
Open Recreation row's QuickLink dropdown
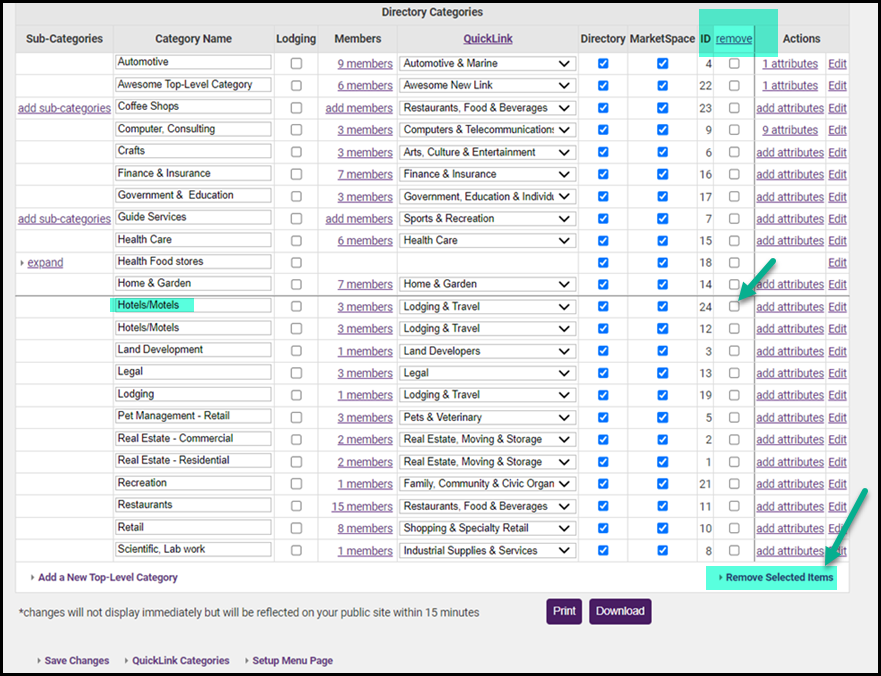click(487, 484)
